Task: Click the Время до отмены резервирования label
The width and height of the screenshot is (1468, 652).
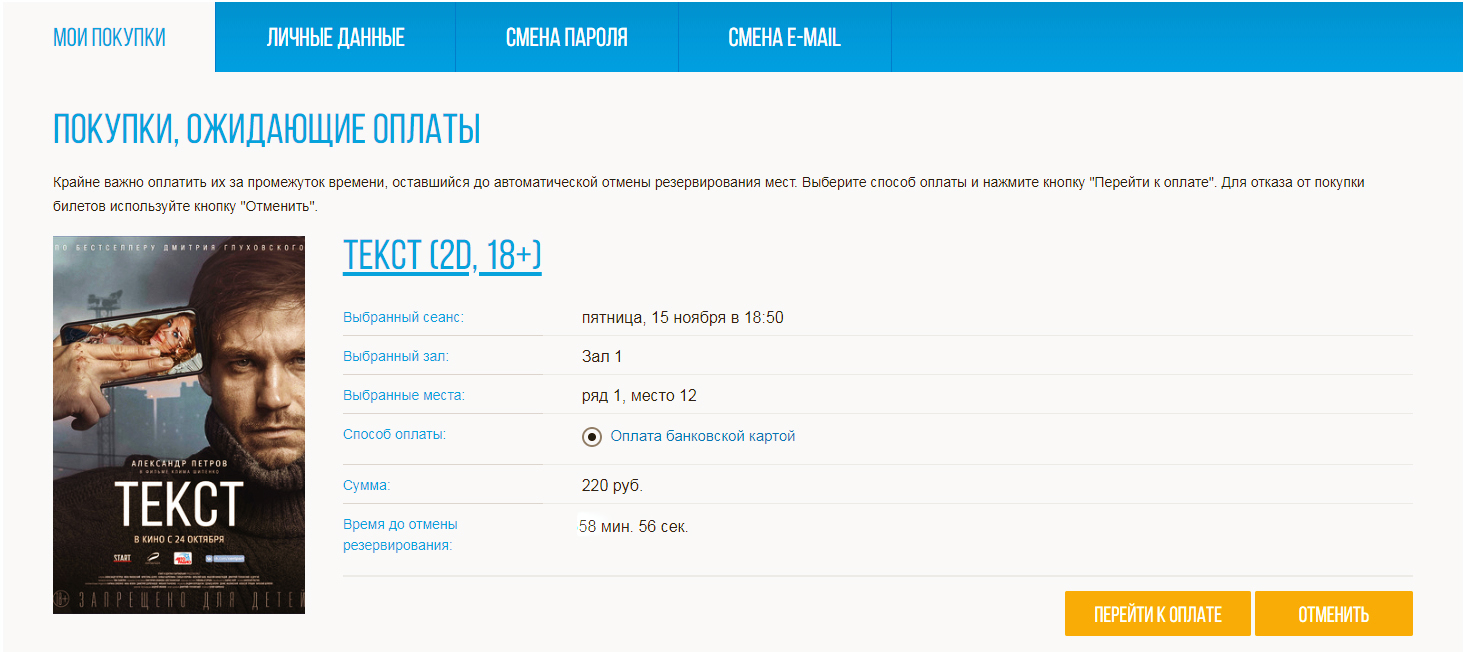Action: (x=400, y=535)
